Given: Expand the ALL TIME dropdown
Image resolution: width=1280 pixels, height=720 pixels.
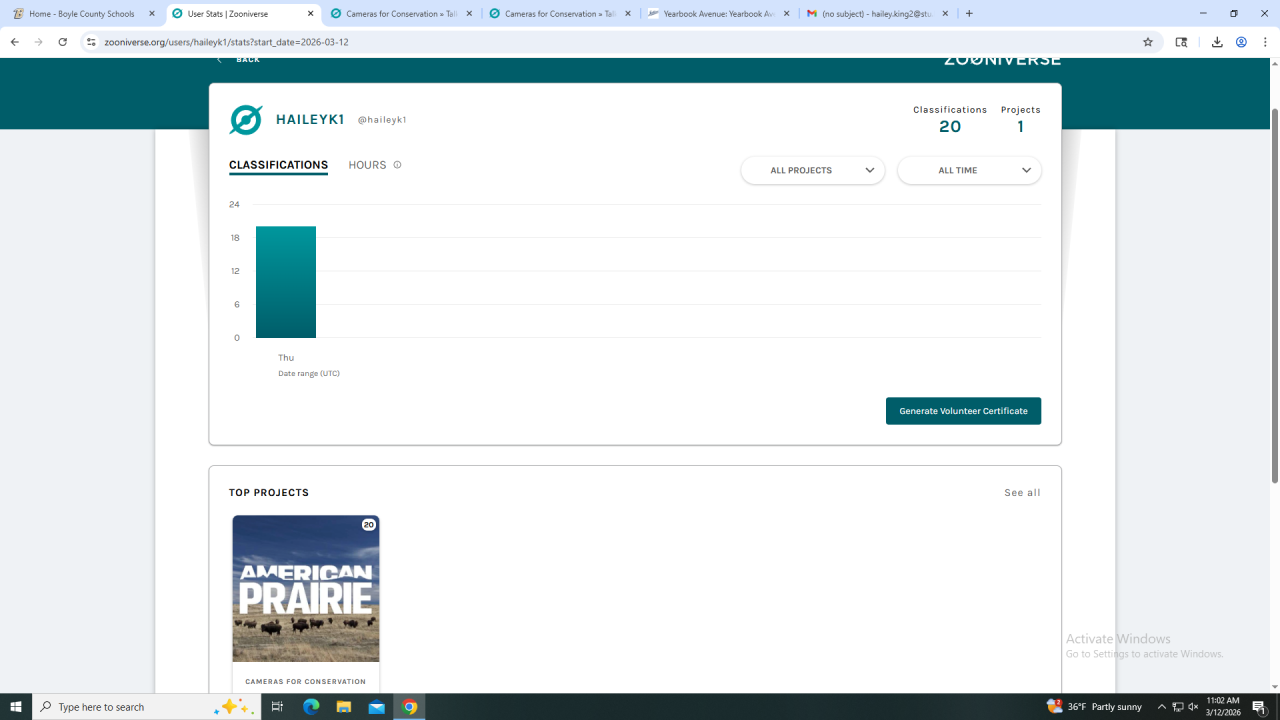Looking at the screenshot, I should tap(969, 170).
